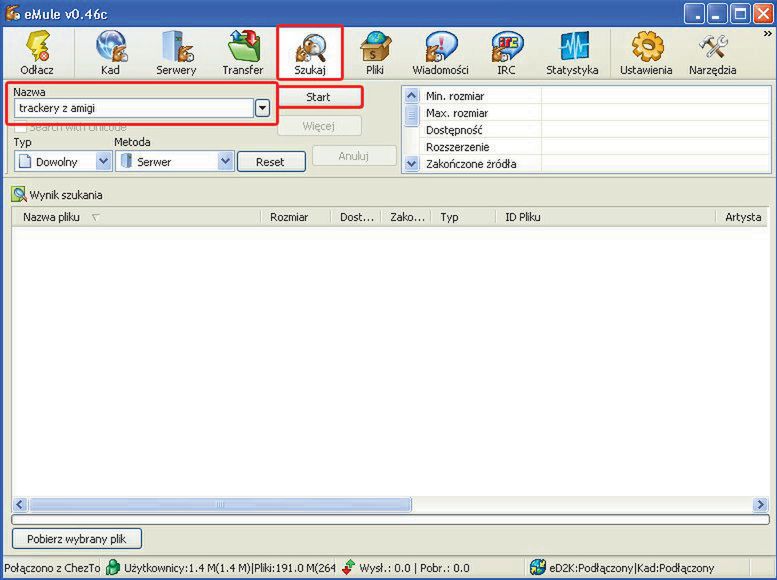
Task: Click 'Połączono z ChezTo' status text
Action: (x=52, y=568)
